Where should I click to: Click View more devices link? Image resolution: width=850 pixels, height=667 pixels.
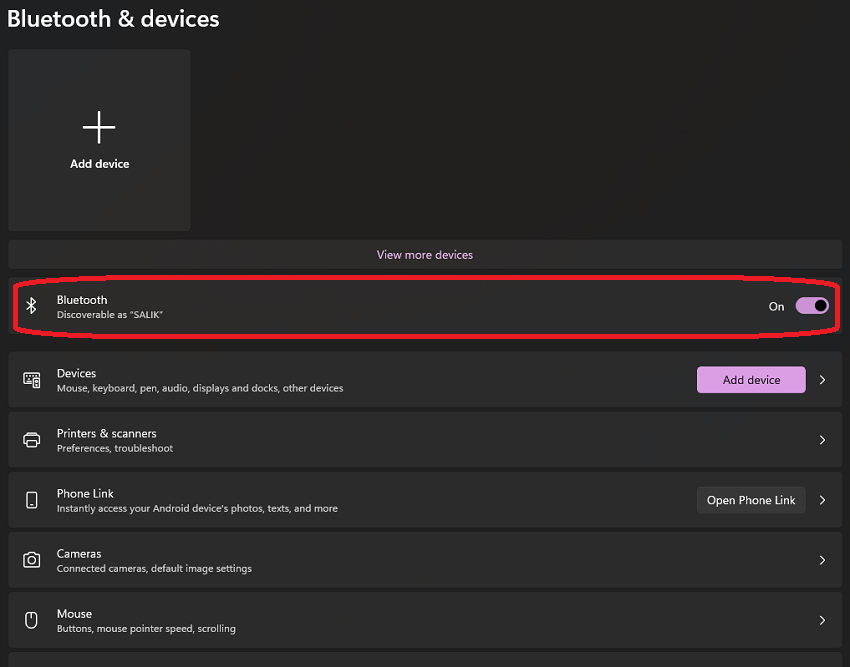click(x=424, y=255)
